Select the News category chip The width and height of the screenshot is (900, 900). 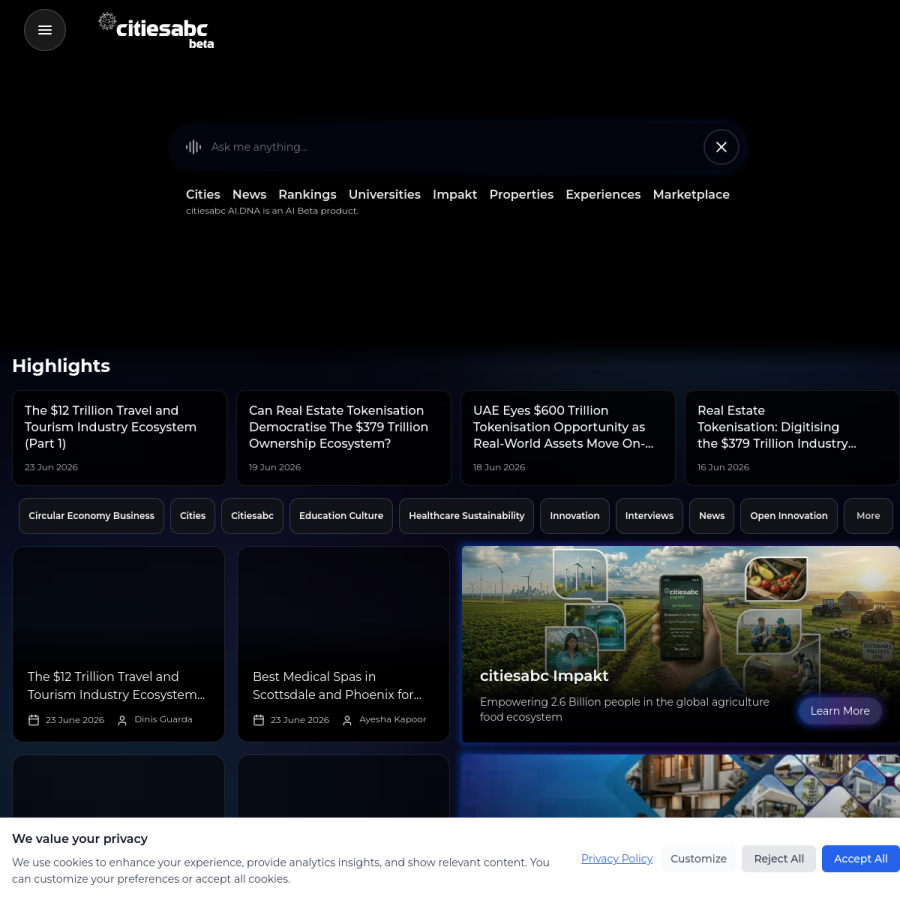712,516
